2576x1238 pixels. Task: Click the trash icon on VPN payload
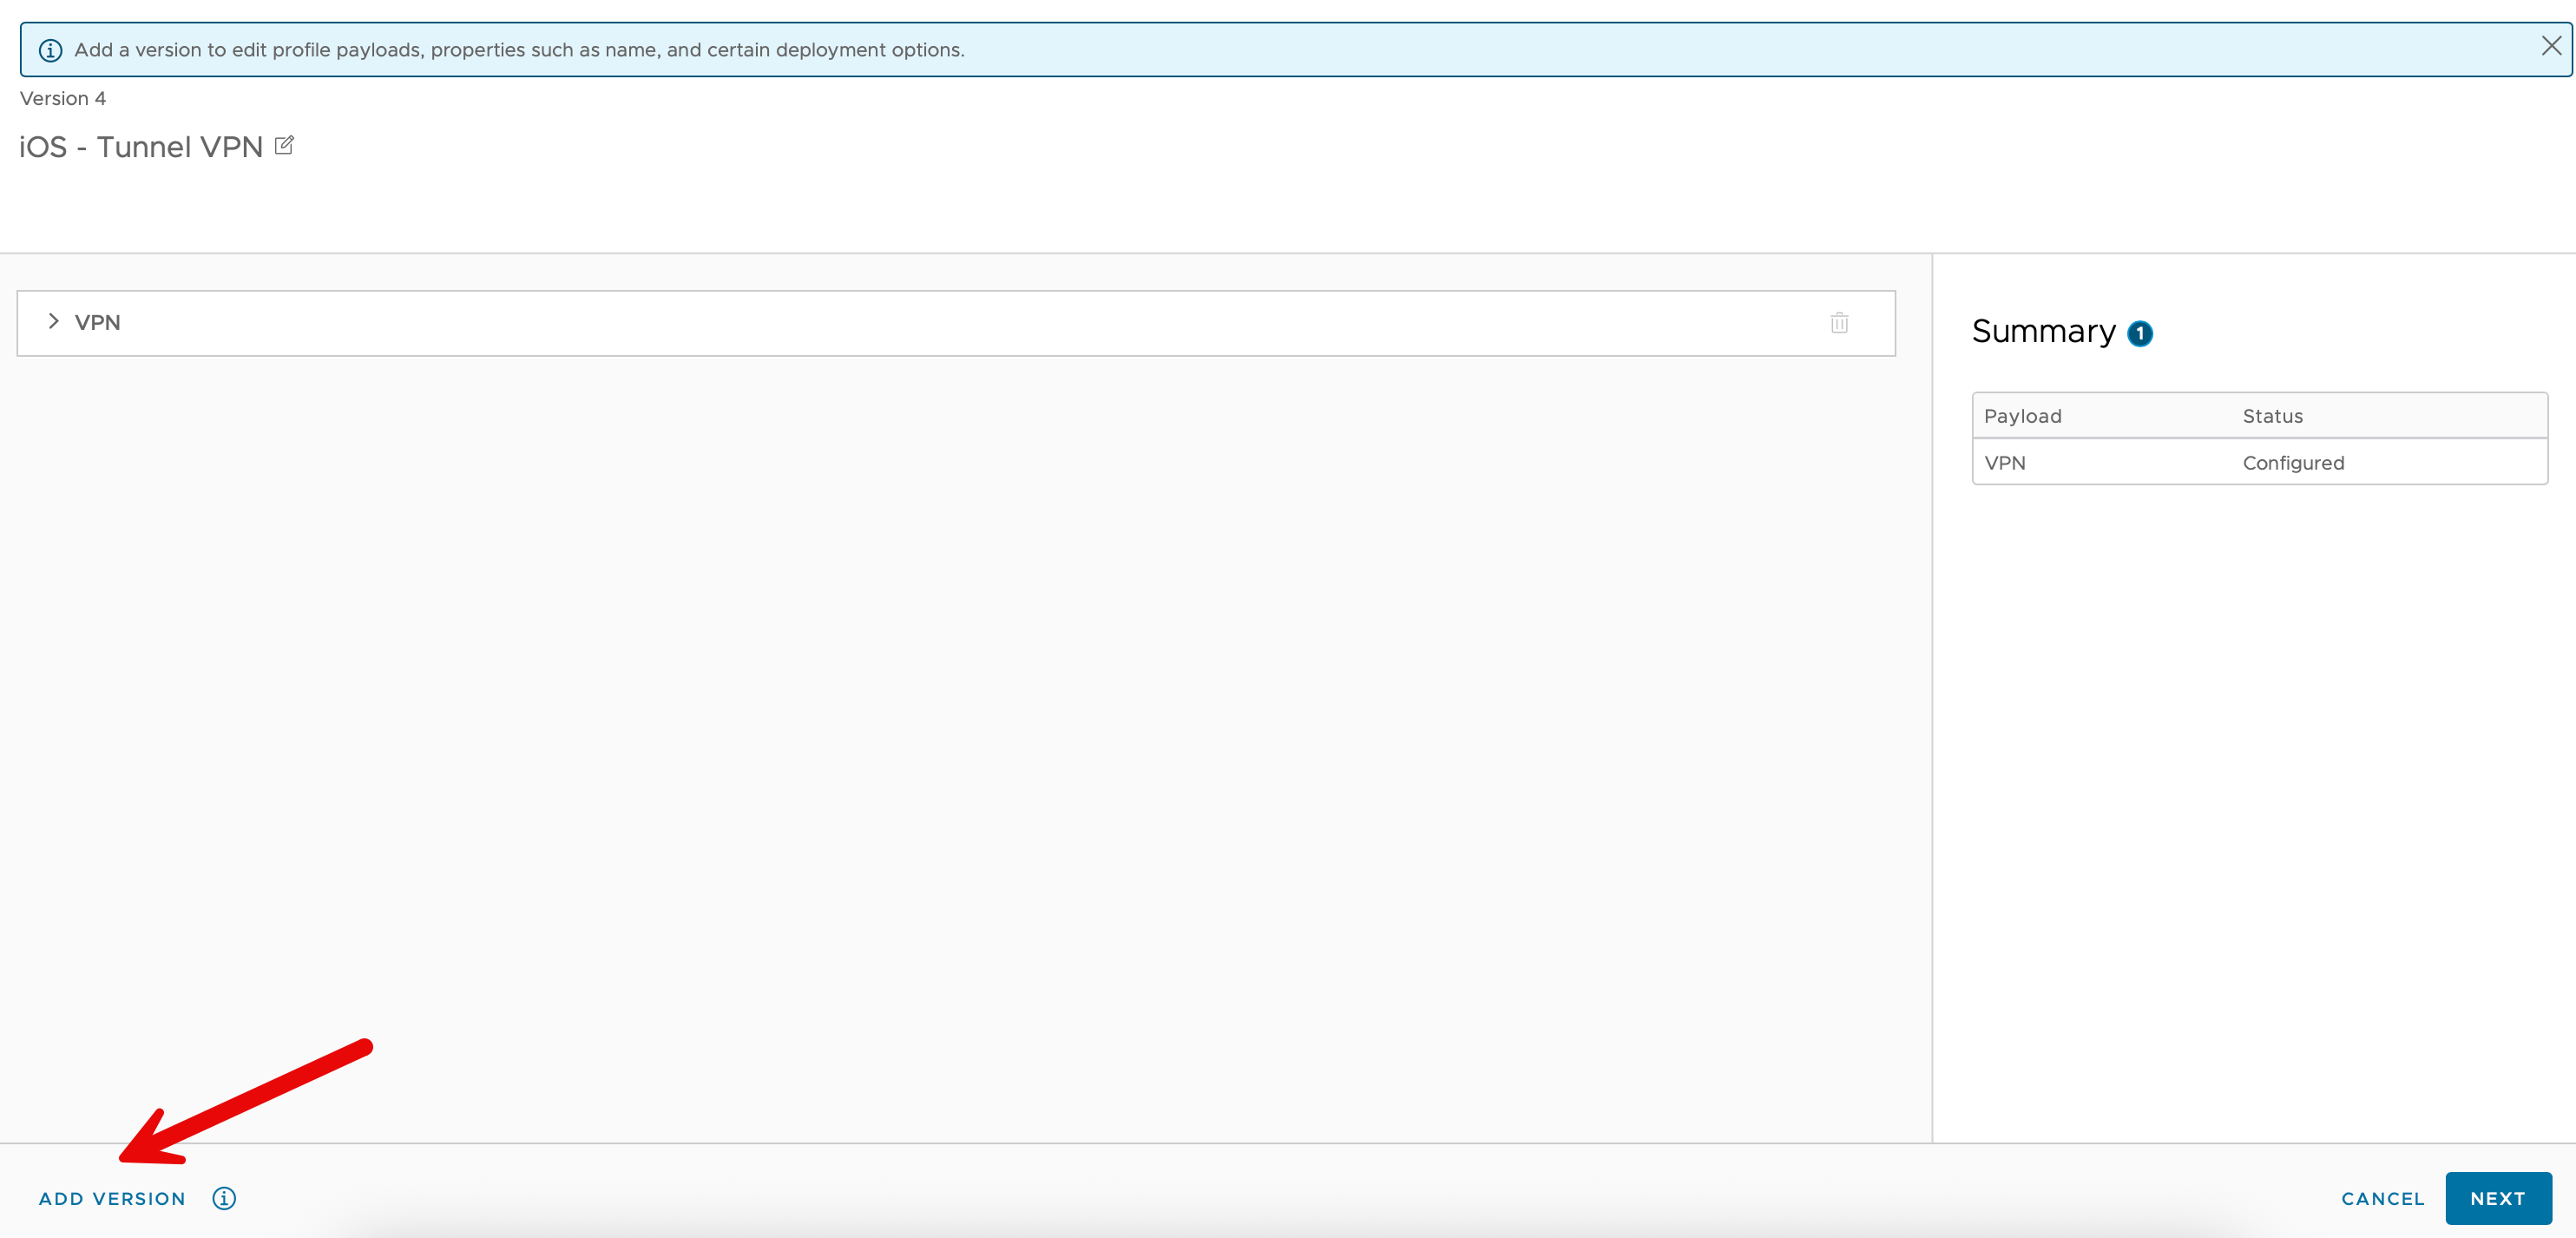coord(1839,323)
